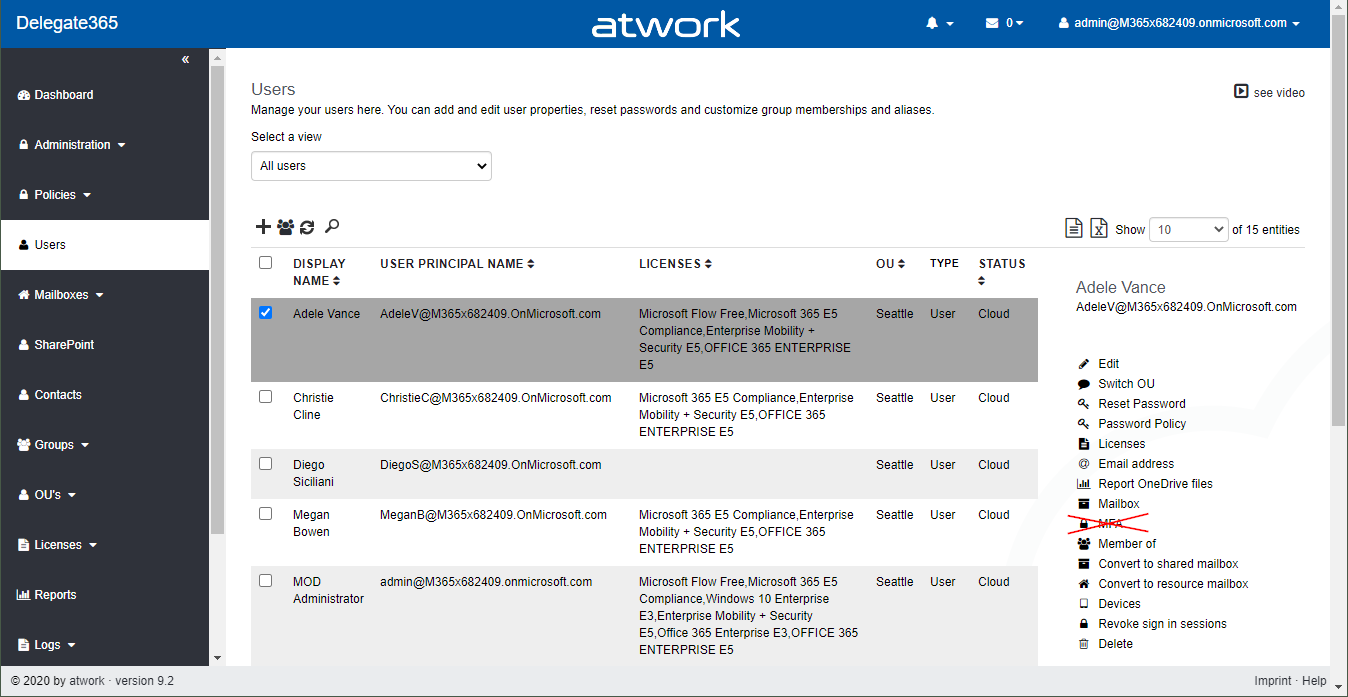Open the 'All users' view dropdown
1348x697 pixels.
pos(371,166)
